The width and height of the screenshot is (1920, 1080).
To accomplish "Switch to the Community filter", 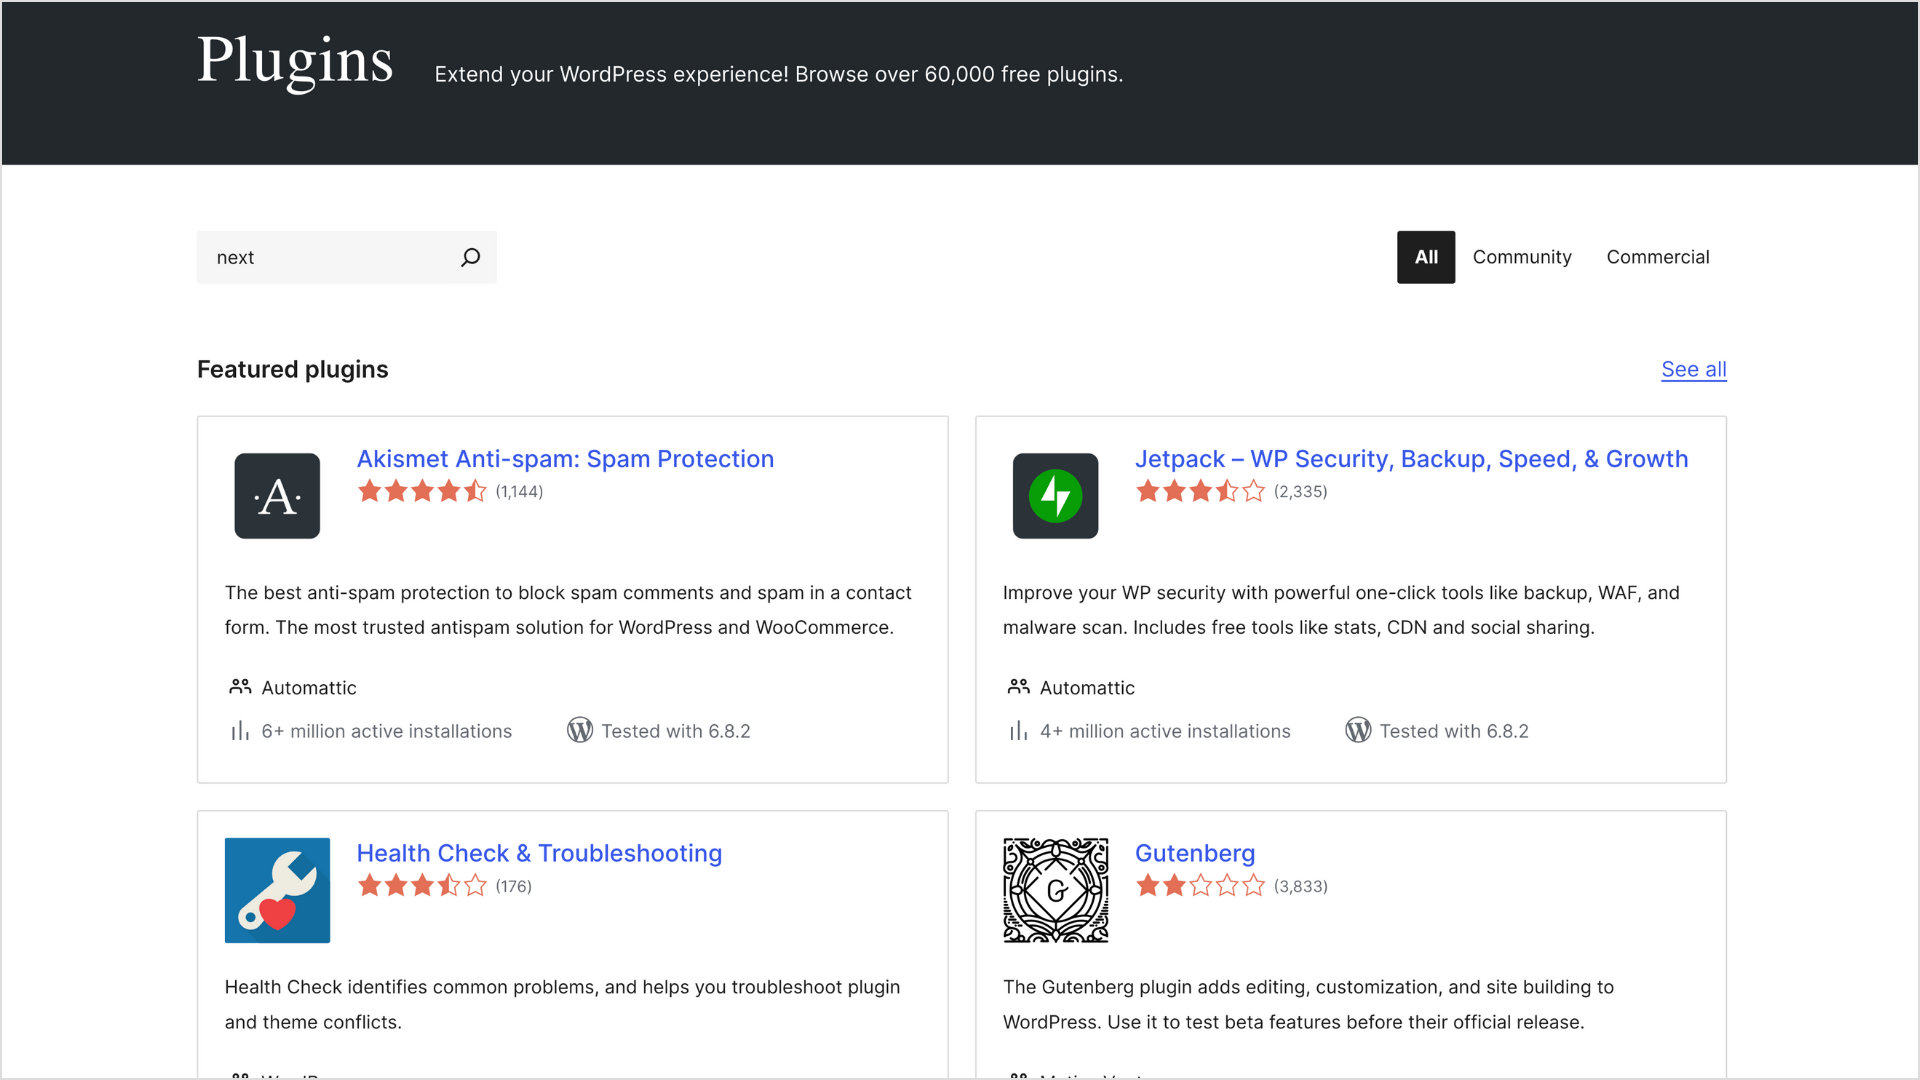I will coord(1521,257).
